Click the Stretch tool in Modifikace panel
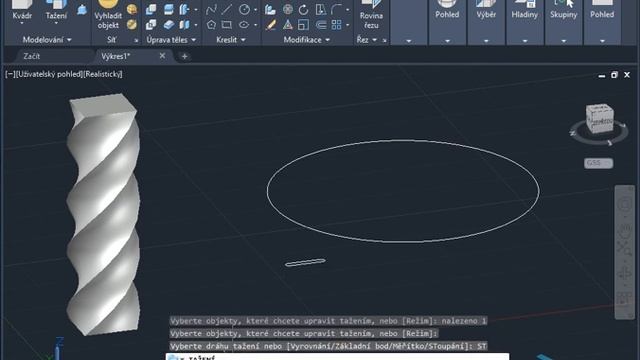This screenshot has width=640, height=360. pyautogui.click(x=321, y=9)
